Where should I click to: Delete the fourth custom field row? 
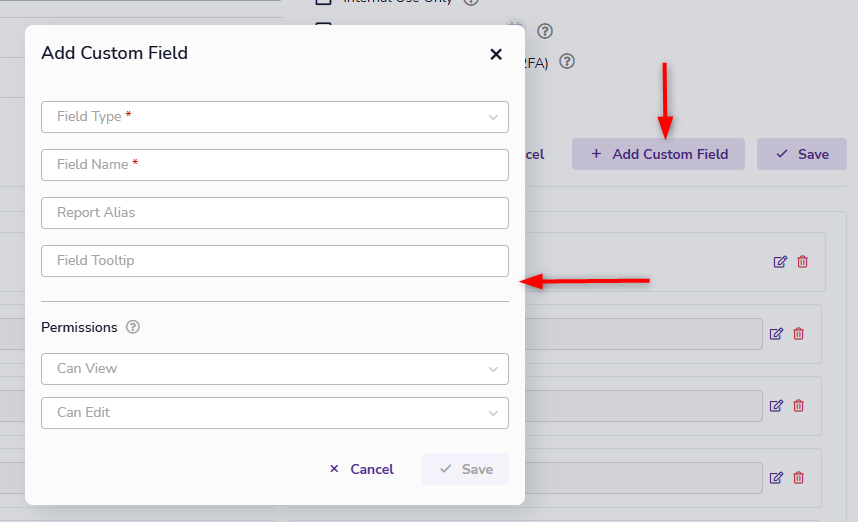(798, 478)
